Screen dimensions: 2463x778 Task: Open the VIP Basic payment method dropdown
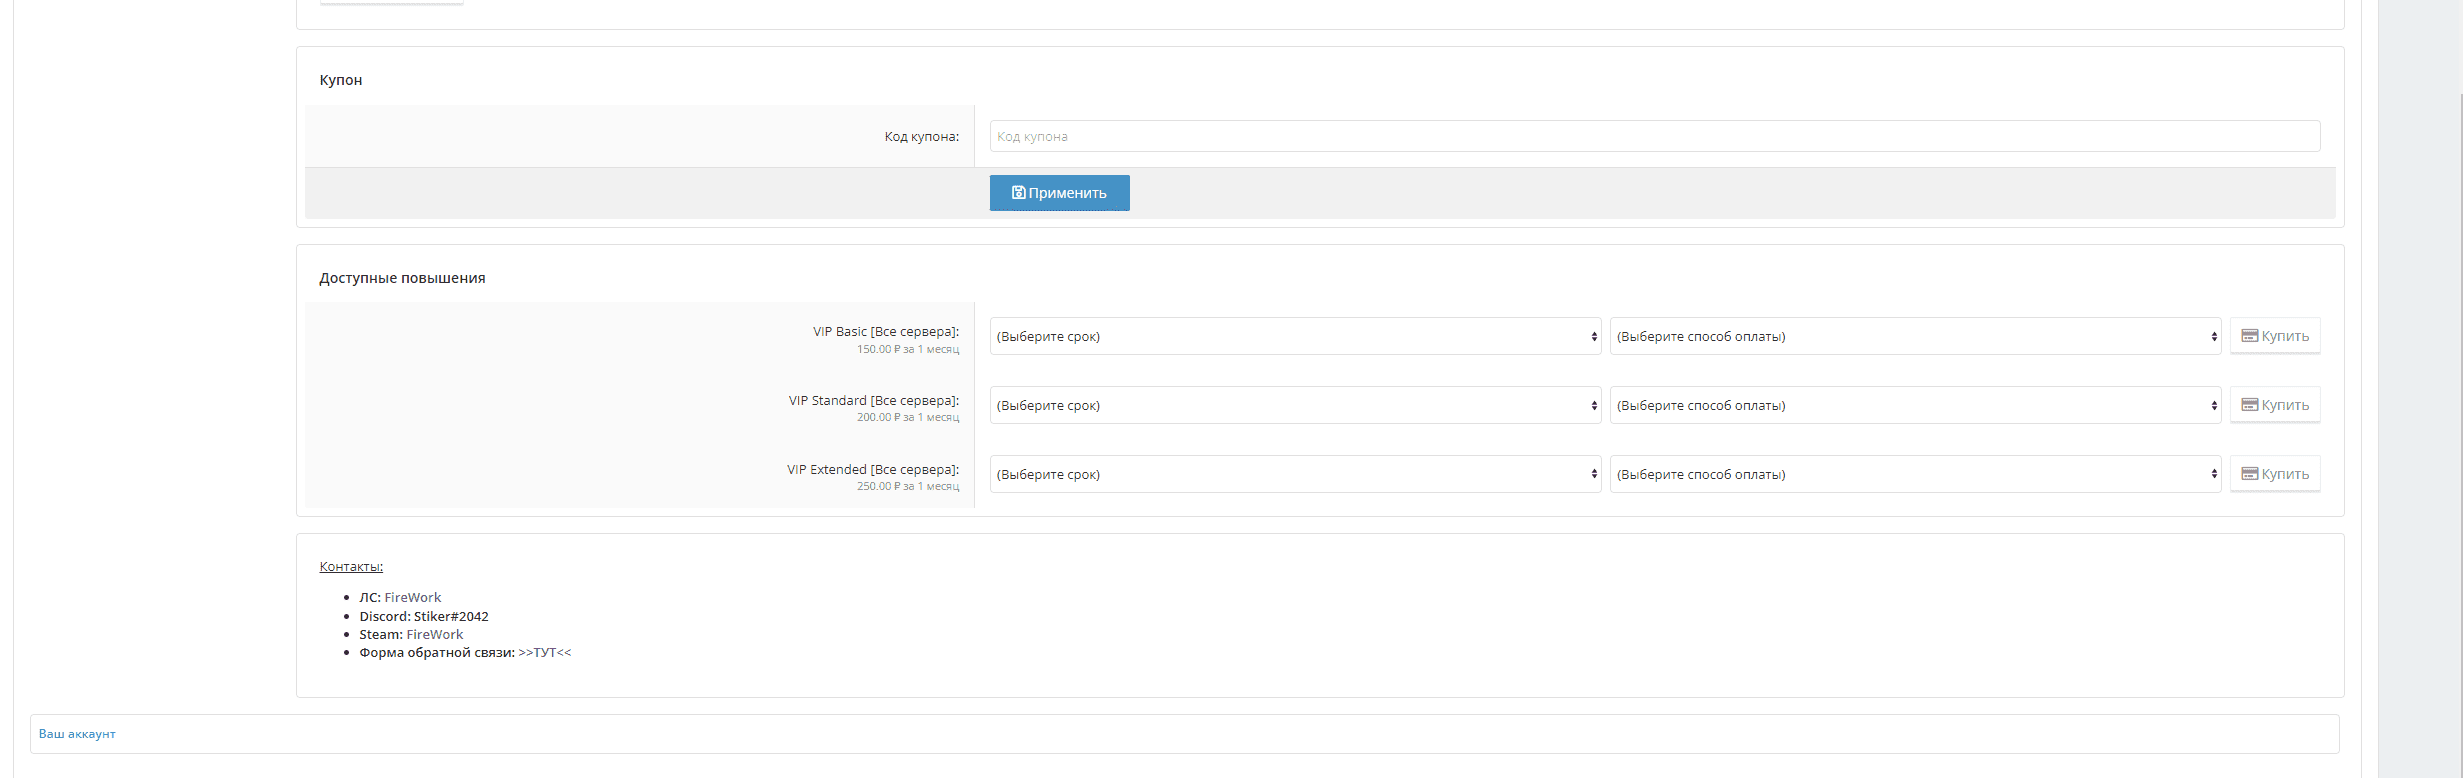click(1914, 337)
